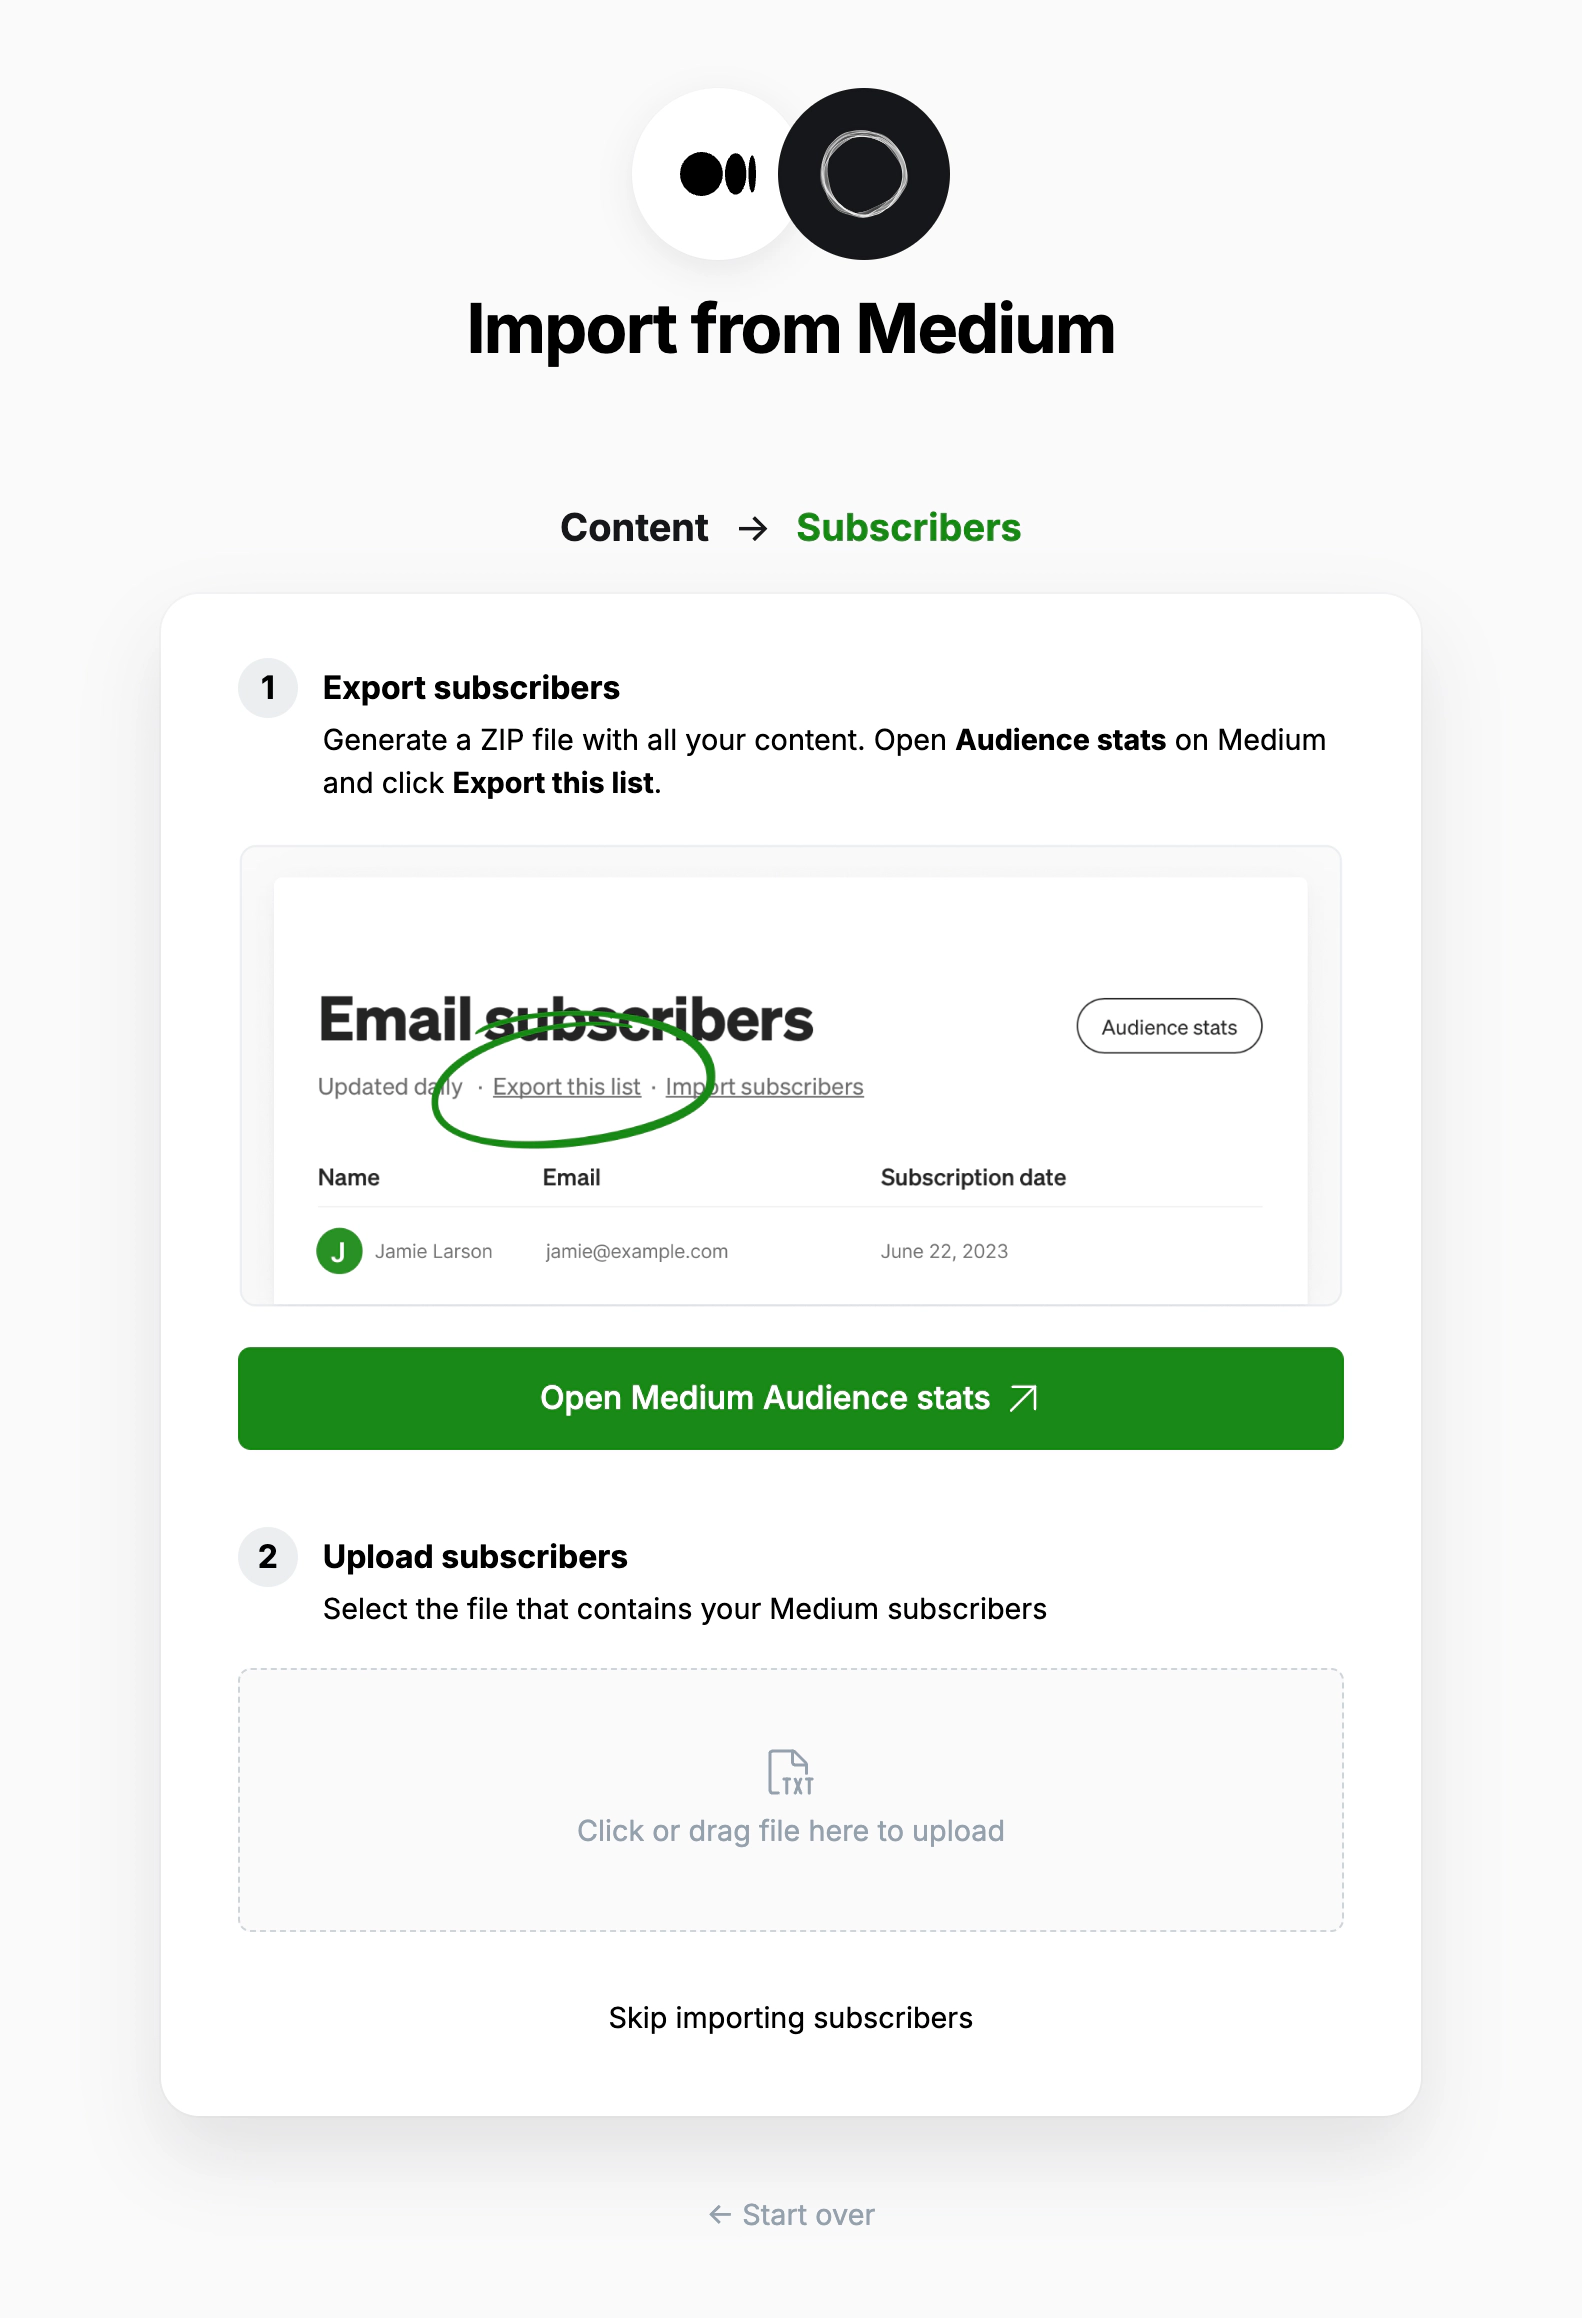The image size is (1582, 2318).
Task: Click the green J avatar for Jamie Larson
Action: tap(339, 1251)
